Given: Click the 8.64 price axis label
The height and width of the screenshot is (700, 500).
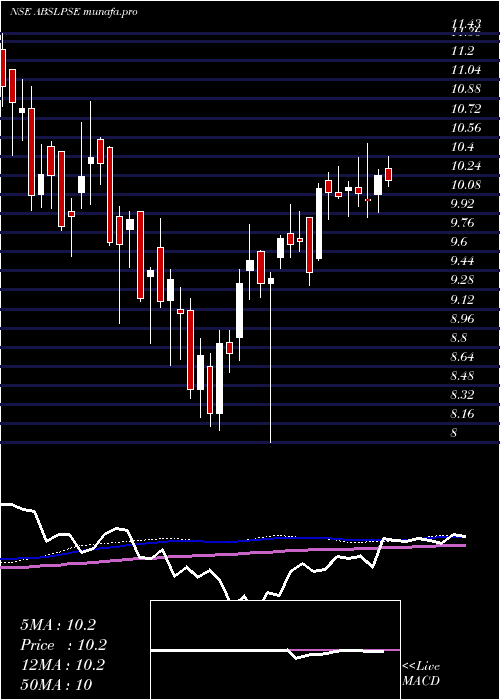Looking at the screenshot, I should tap(463, 357).
